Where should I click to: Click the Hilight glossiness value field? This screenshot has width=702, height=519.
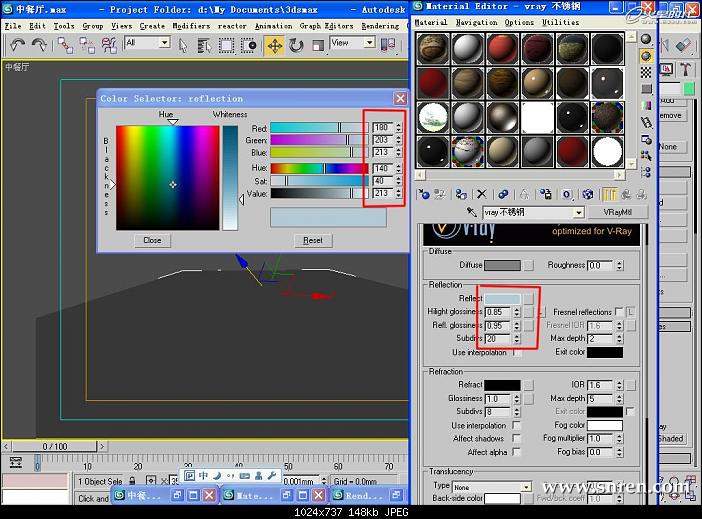pos(498,312)
